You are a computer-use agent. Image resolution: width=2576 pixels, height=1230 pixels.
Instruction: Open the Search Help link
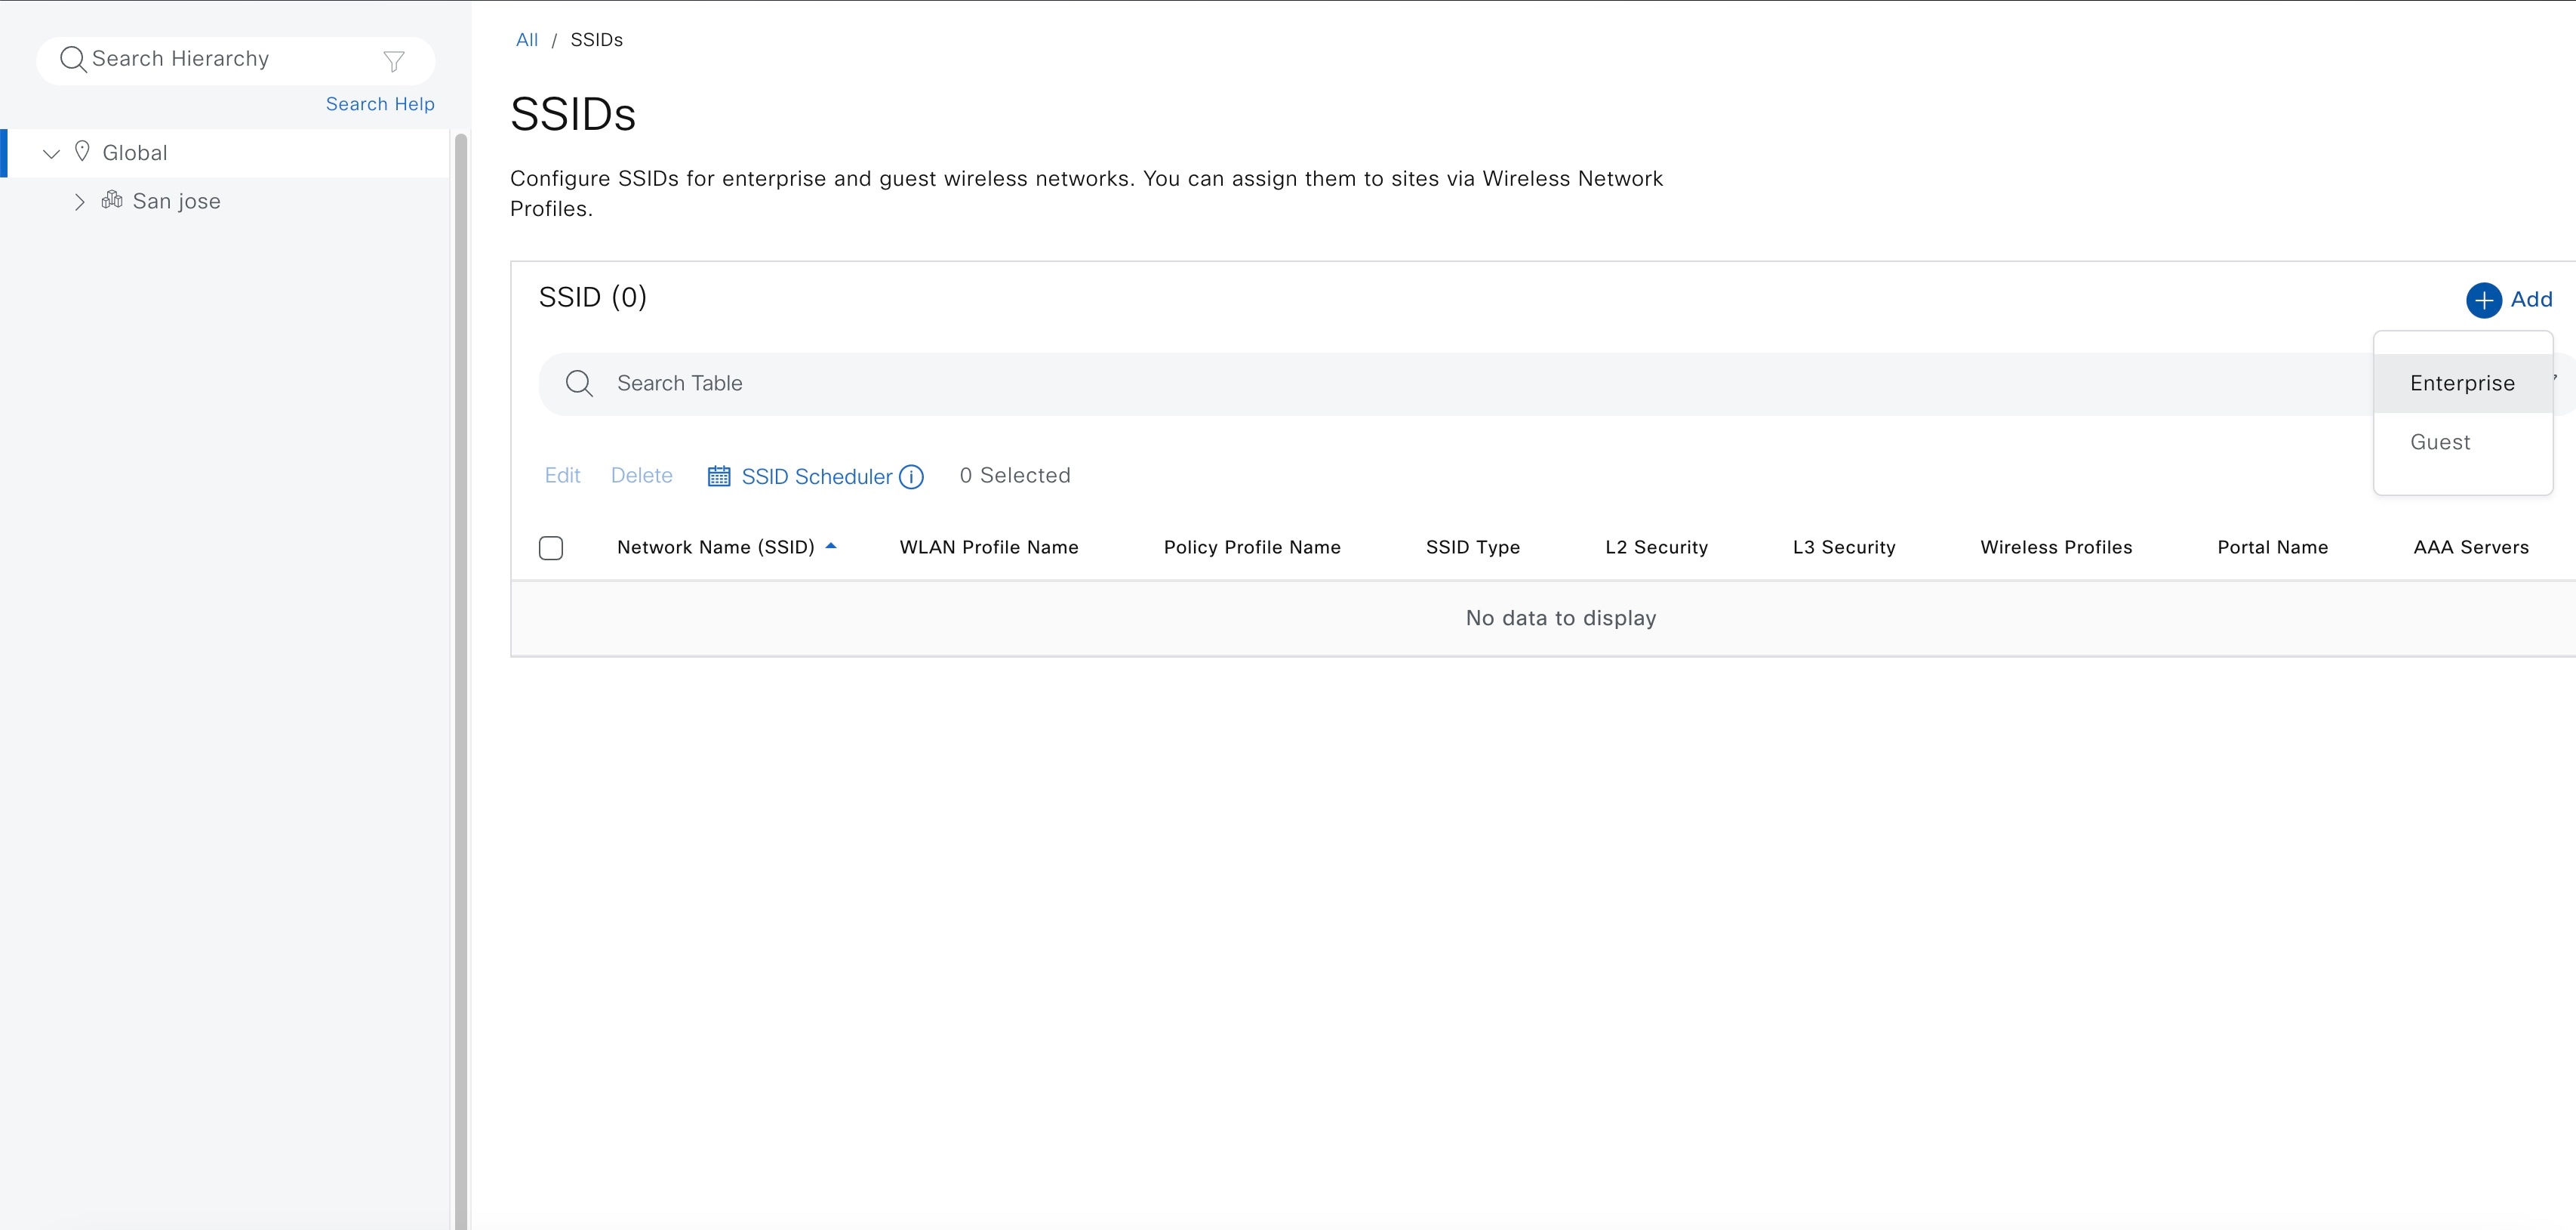(380, 104)
